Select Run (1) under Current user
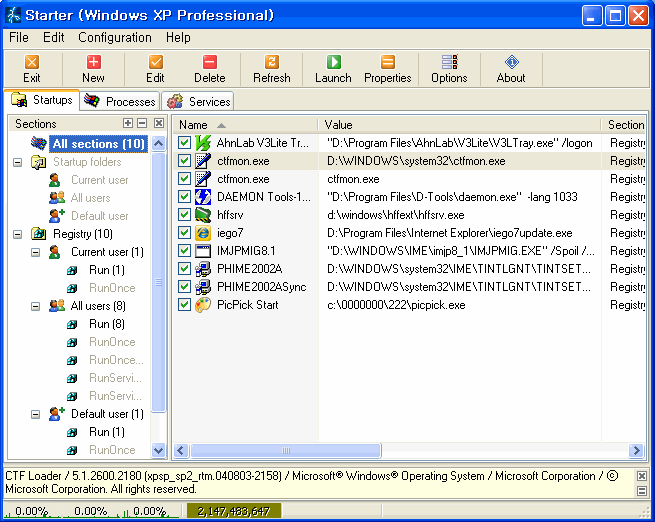Screen dimensions: 655x522 pyautogui.click(x=107, y=270)
